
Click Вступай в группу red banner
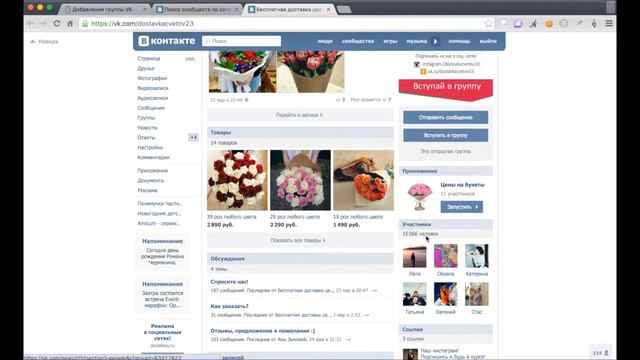coord(446,89)
